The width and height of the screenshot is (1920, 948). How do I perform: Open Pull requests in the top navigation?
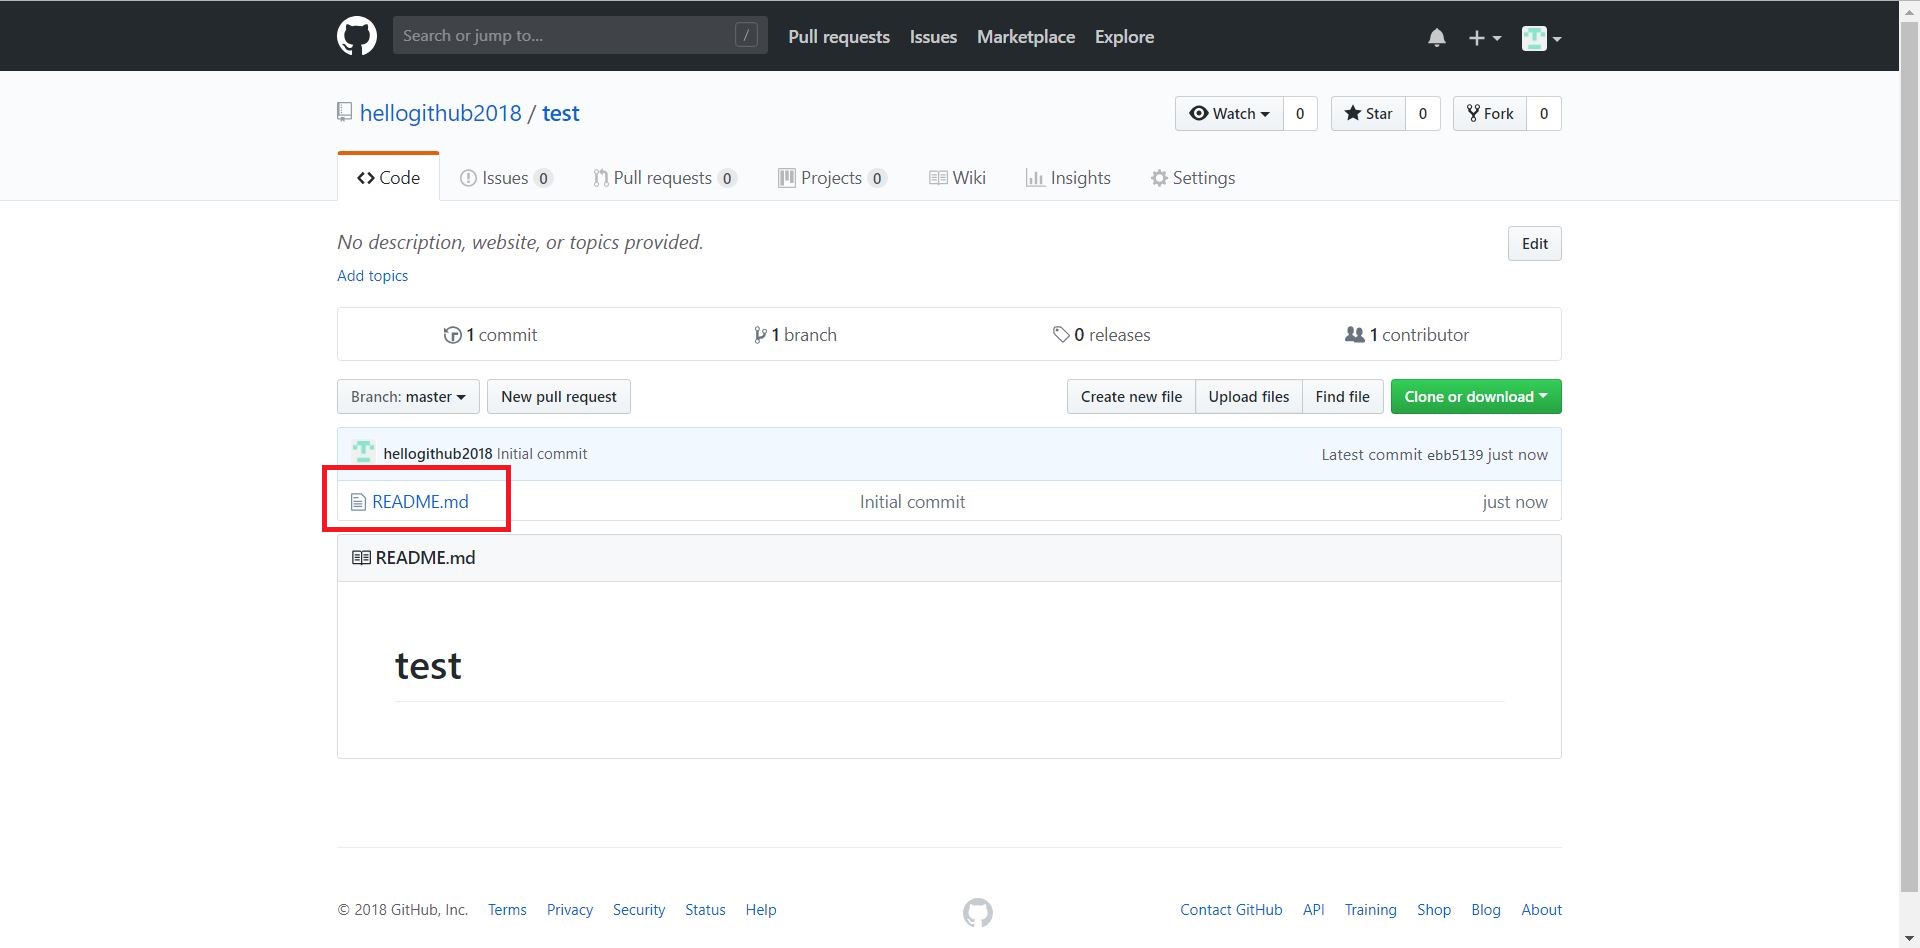(839, 37)
